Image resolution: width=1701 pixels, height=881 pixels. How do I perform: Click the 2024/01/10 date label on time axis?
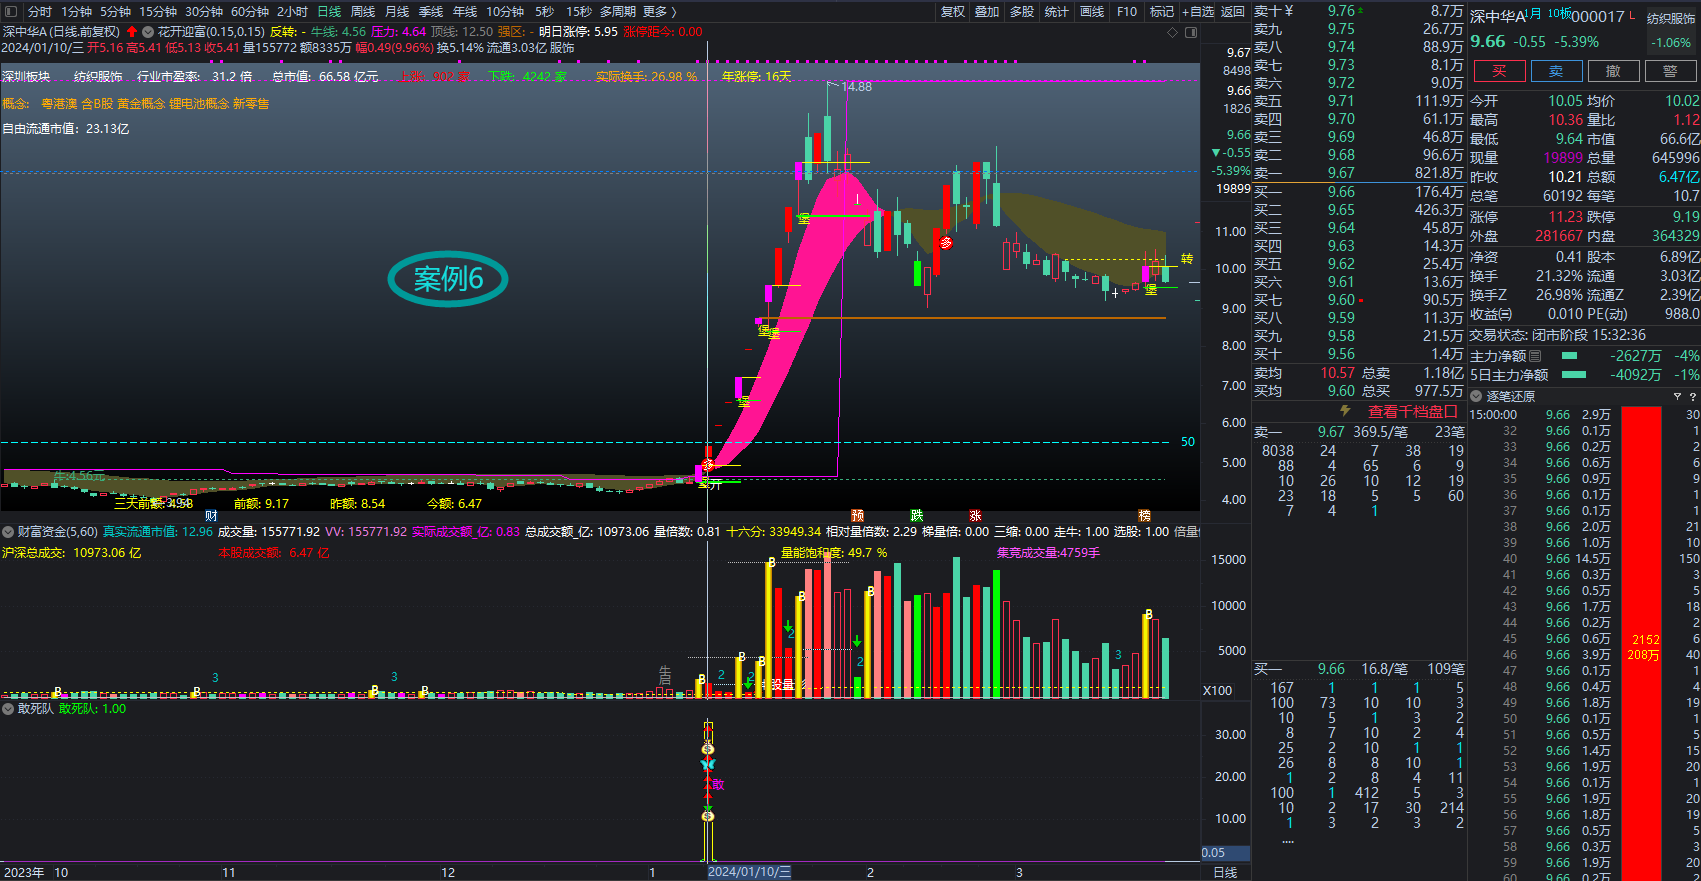[749, 872]
